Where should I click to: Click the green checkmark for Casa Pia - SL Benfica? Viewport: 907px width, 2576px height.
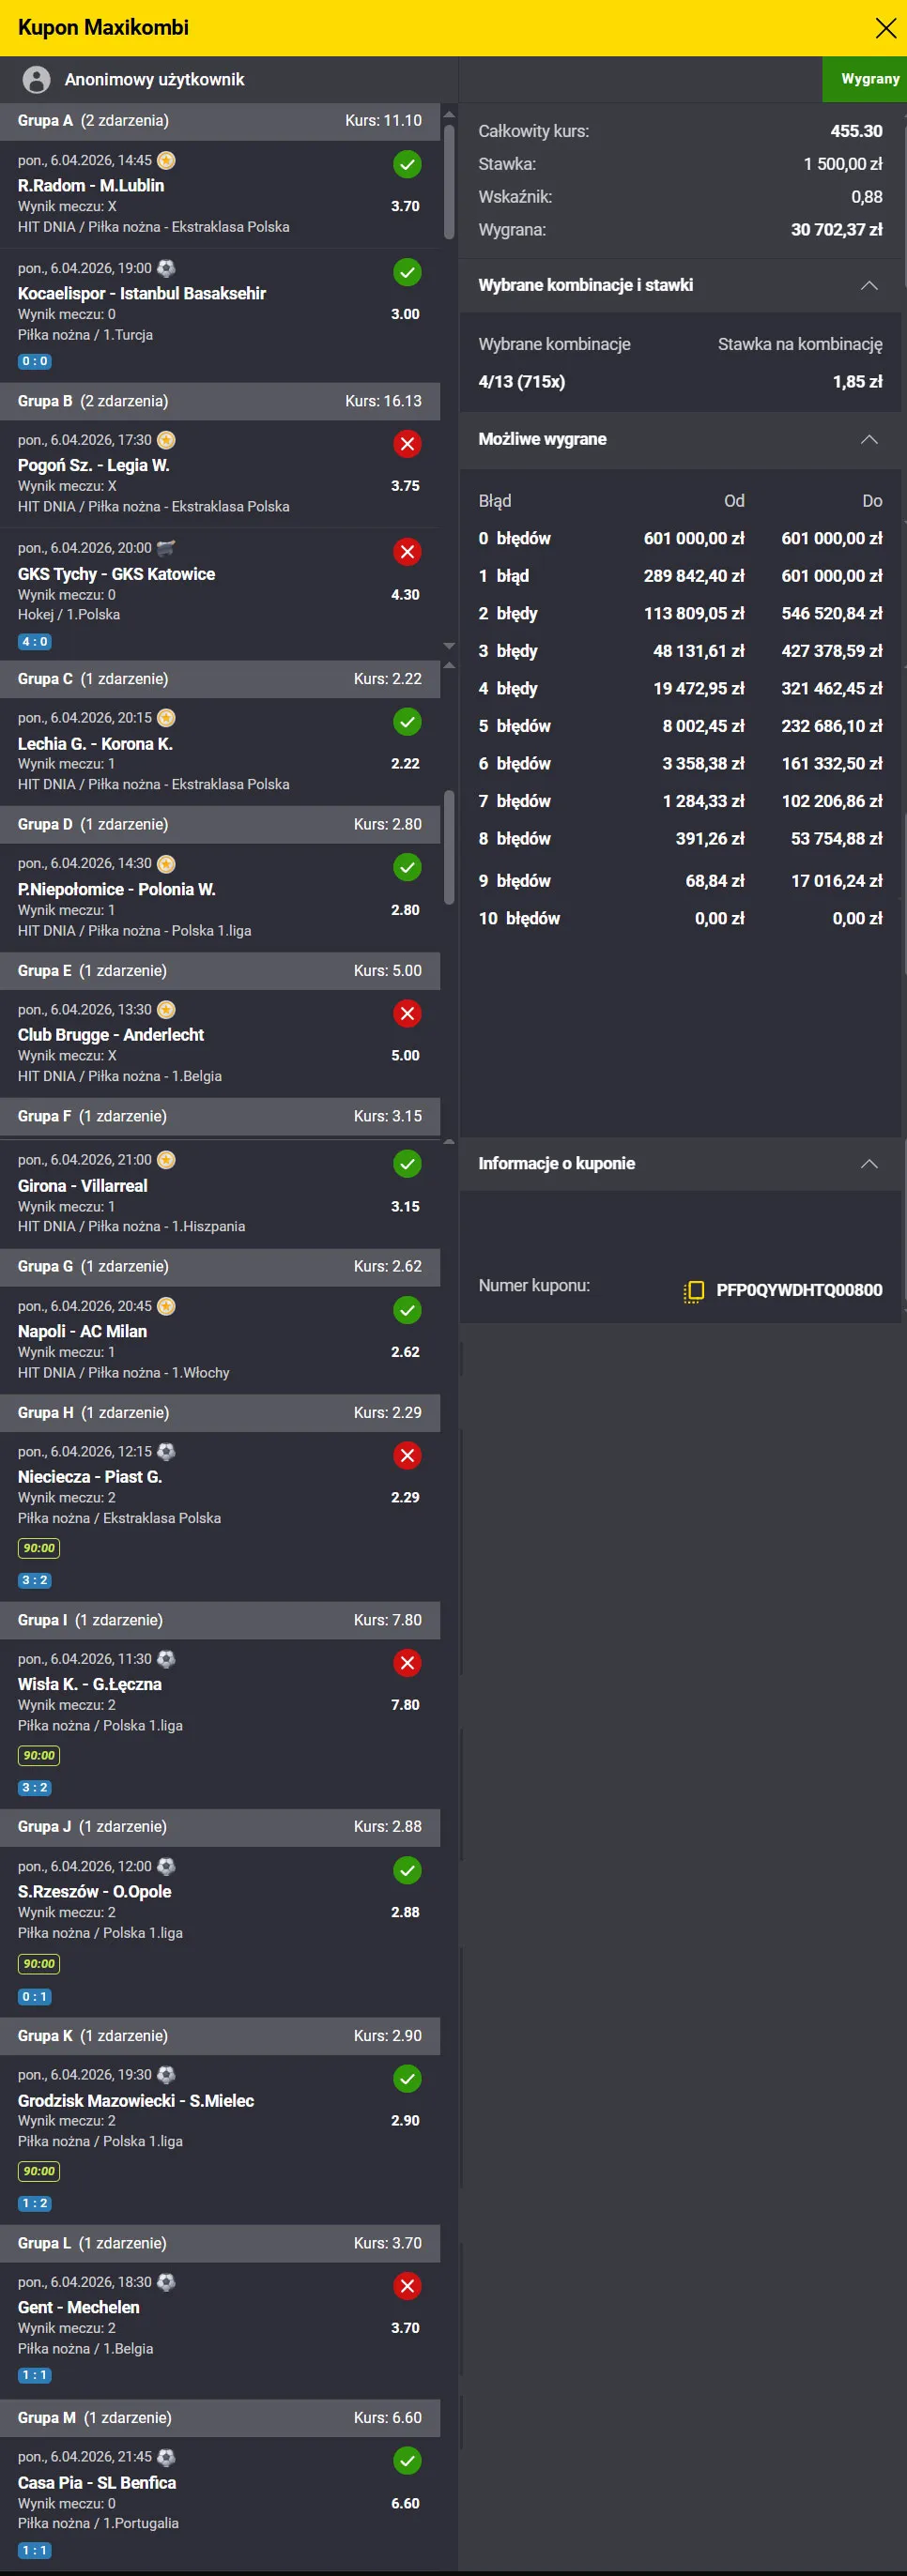[x=407, y=2461]
